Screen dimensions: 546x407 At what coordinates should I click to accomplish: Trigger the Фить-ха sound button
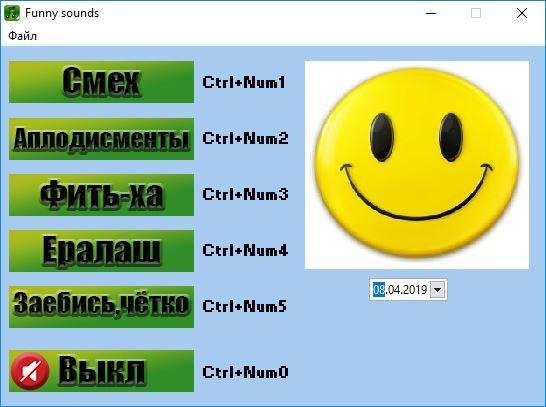tap(101, 195)
